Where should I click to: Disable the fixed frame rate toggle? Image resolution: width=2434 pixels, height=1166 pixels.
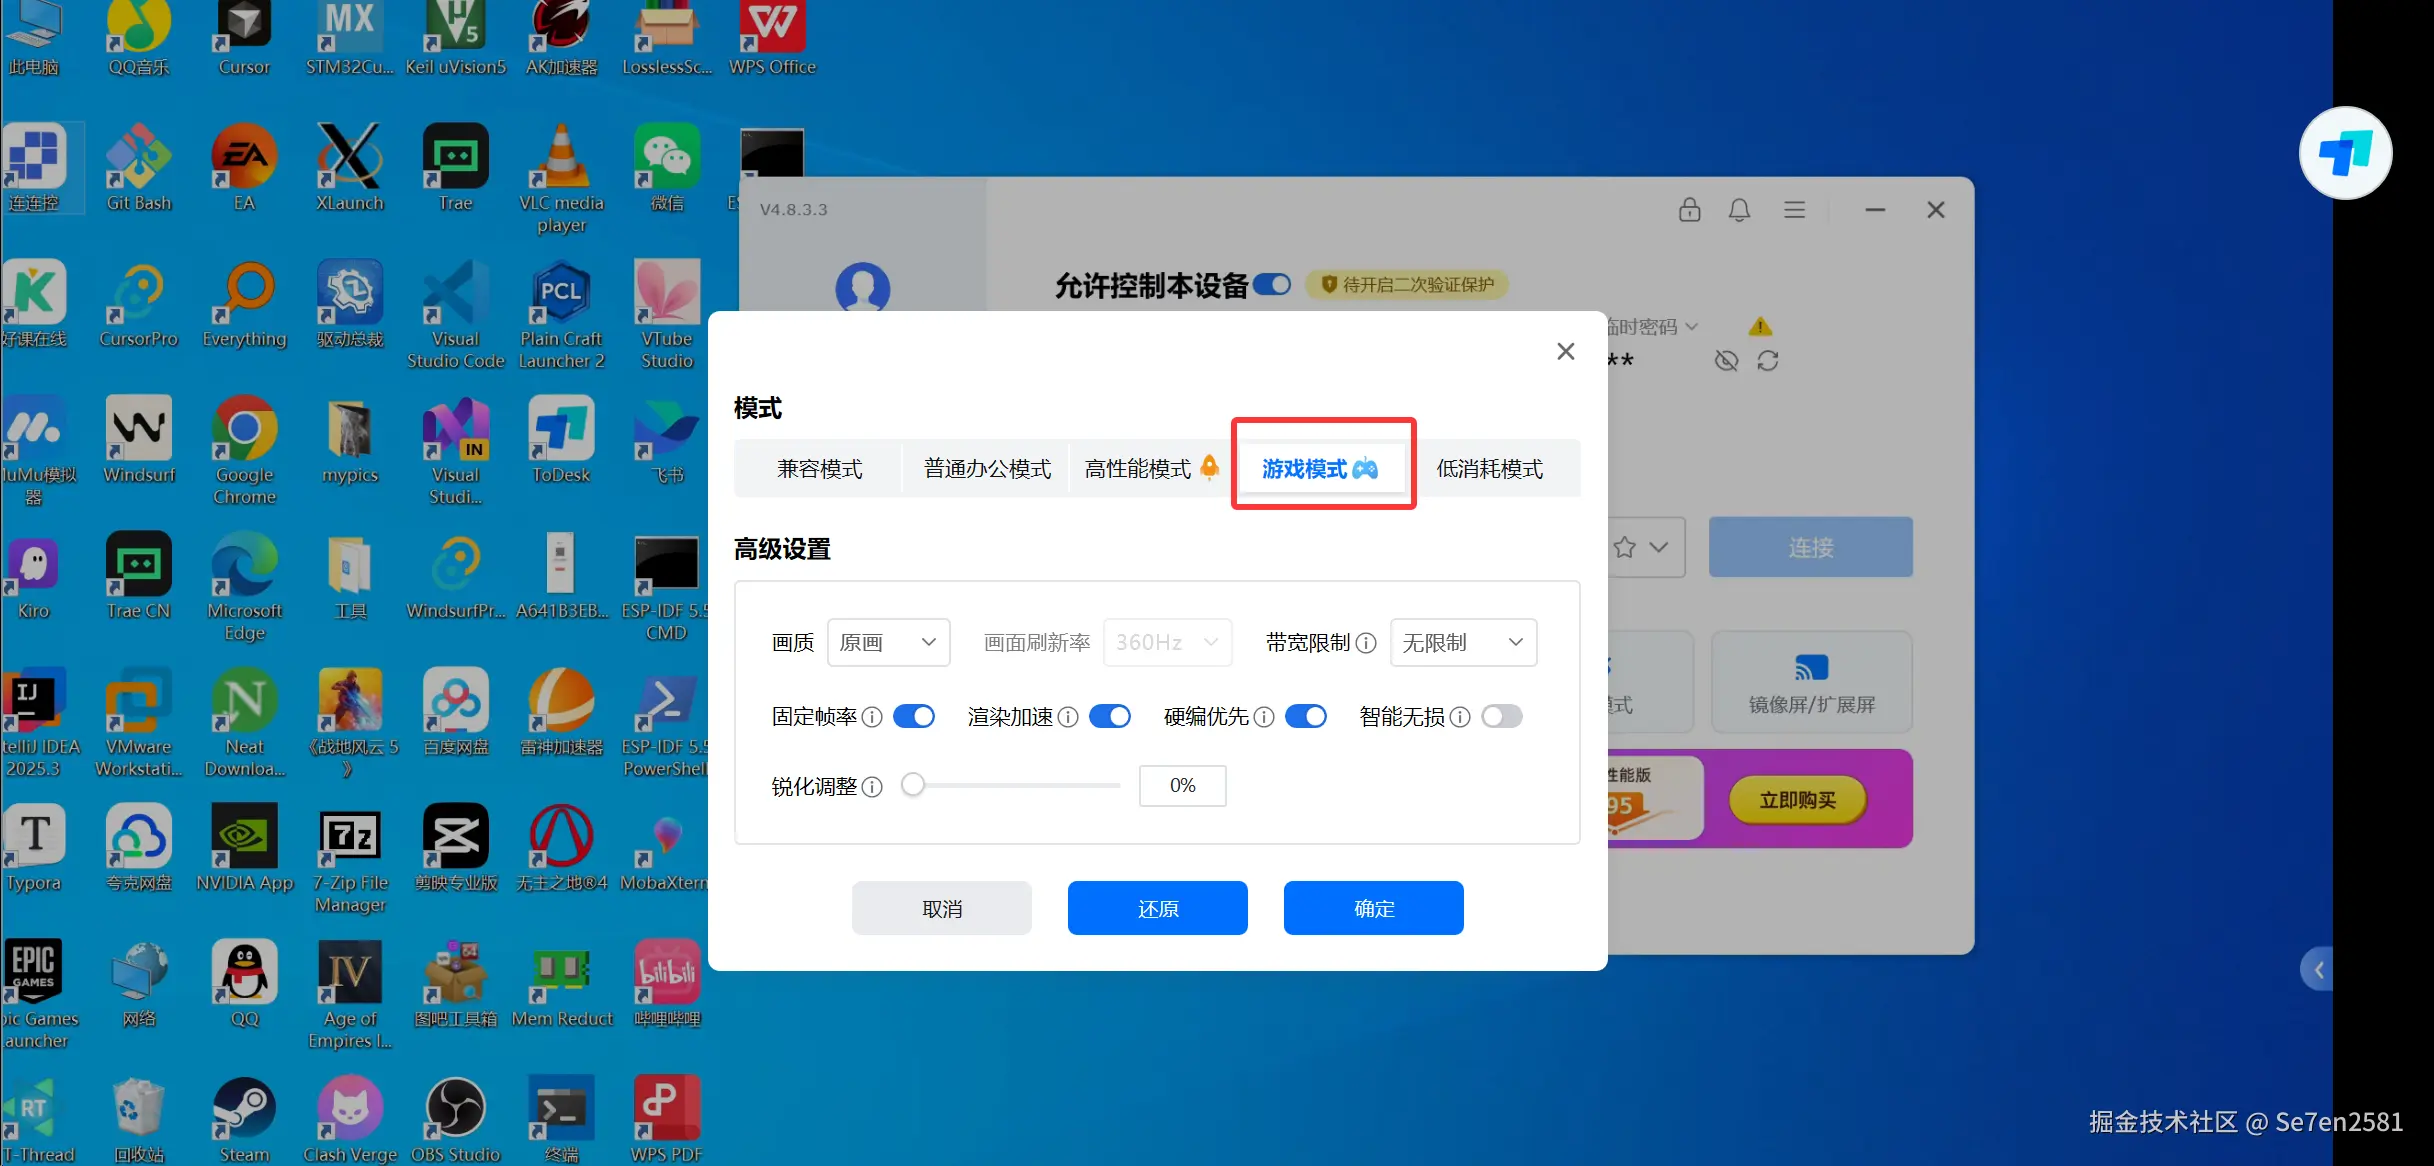[x=914, y=717]
